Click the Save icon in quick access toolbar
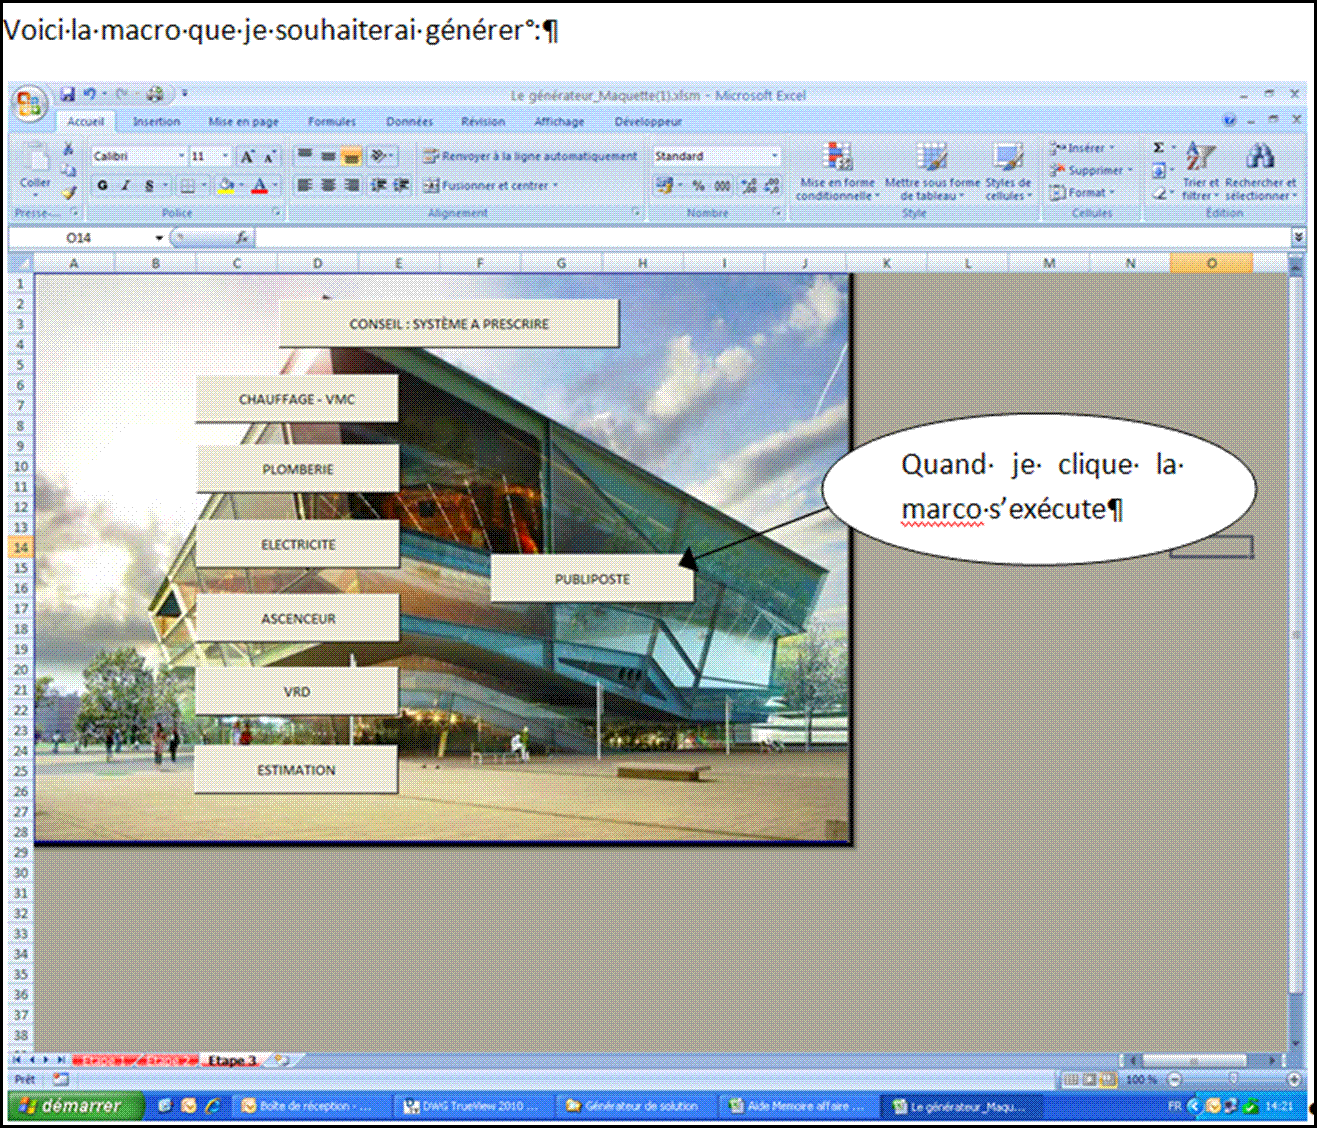 [68, 94]
